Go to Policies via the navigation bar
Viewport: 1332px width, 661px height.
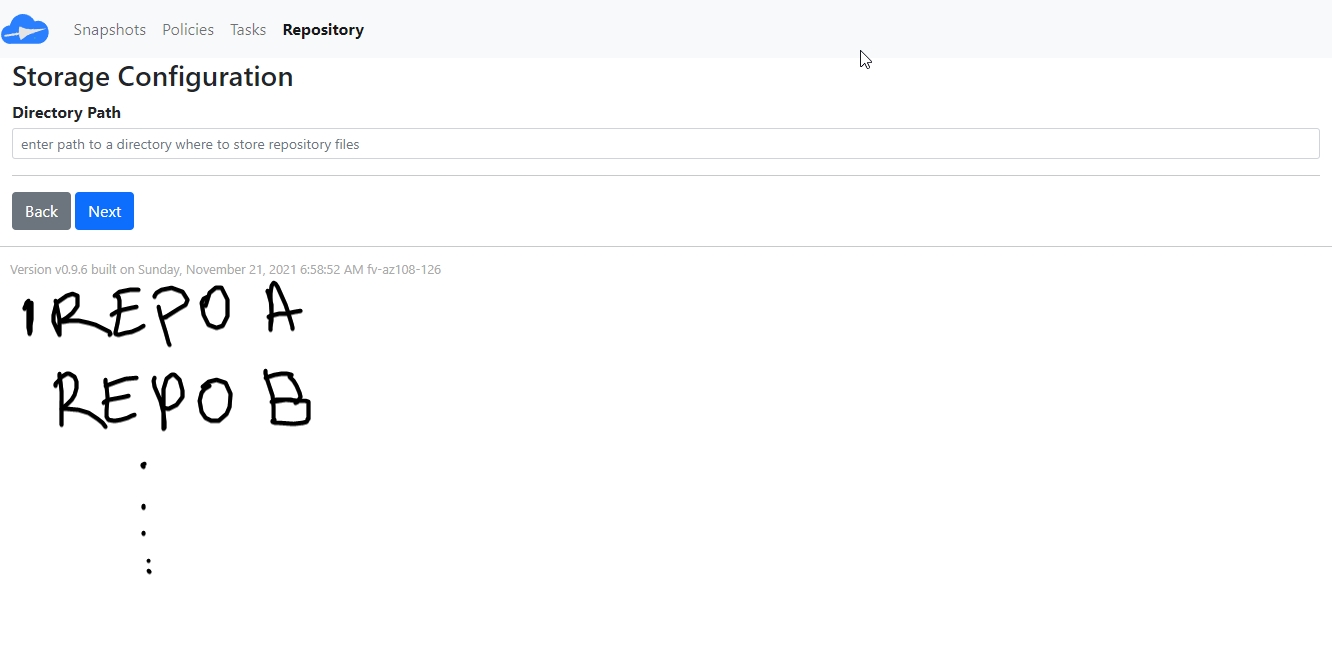tap(188, 29)
